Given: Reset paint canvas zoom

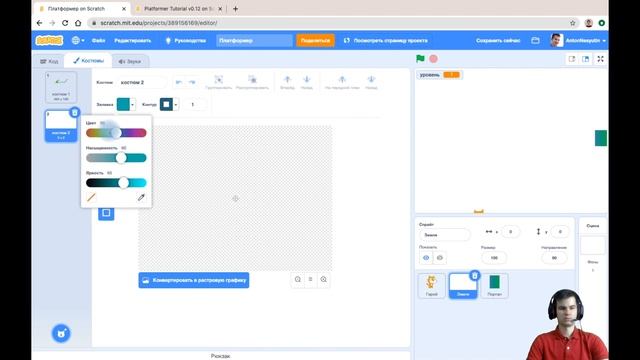Looking at the screenshot, I should pyautogui.click(x=311, y=280).
